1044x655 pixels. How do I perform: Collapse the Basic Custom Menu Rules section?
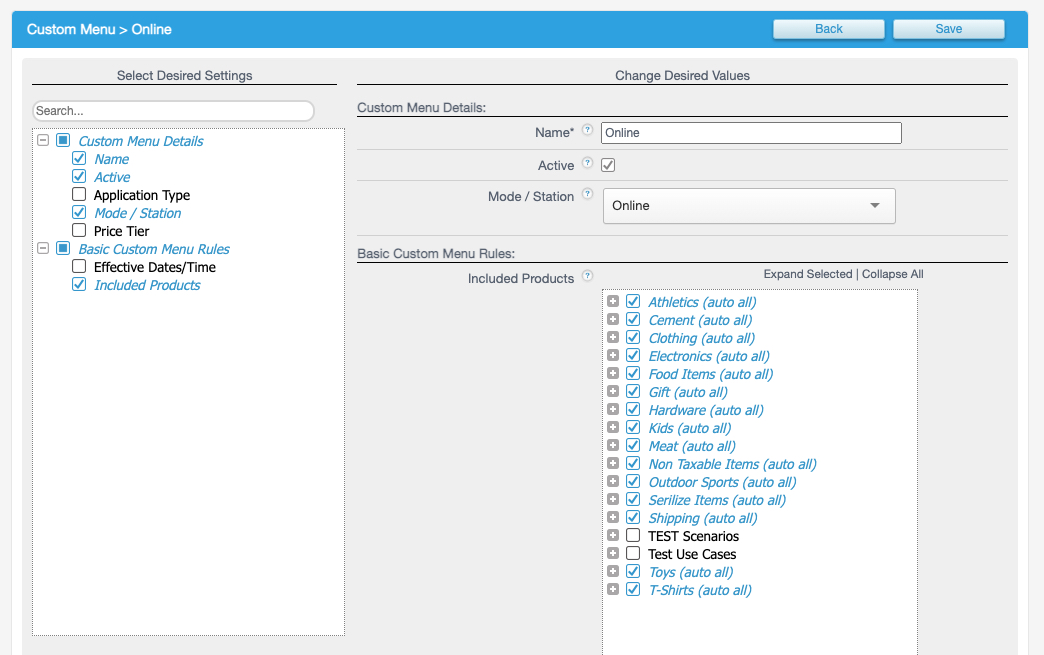(x=43, y=249)
